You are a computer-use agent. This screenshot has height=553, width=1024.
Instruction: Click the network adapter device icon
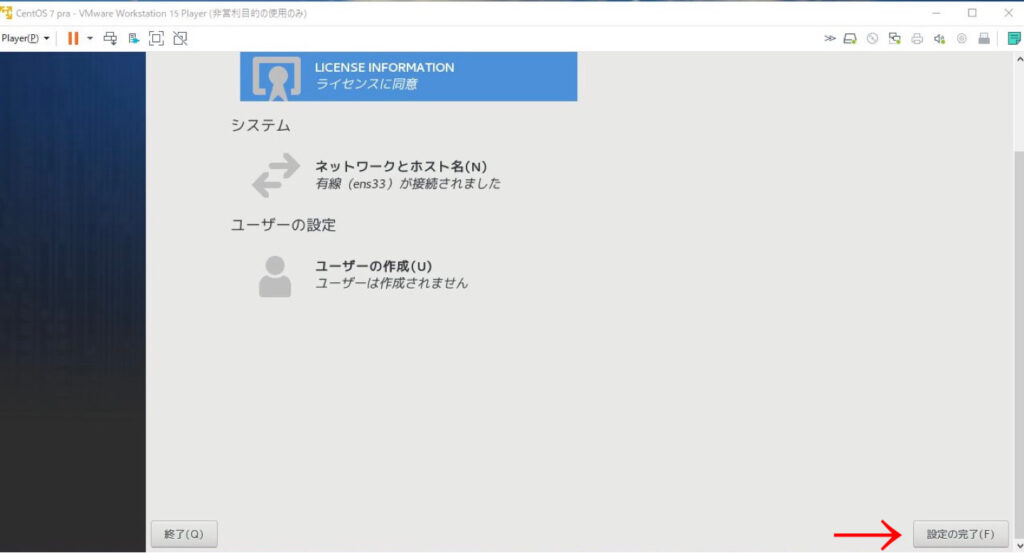pos(895,39)
